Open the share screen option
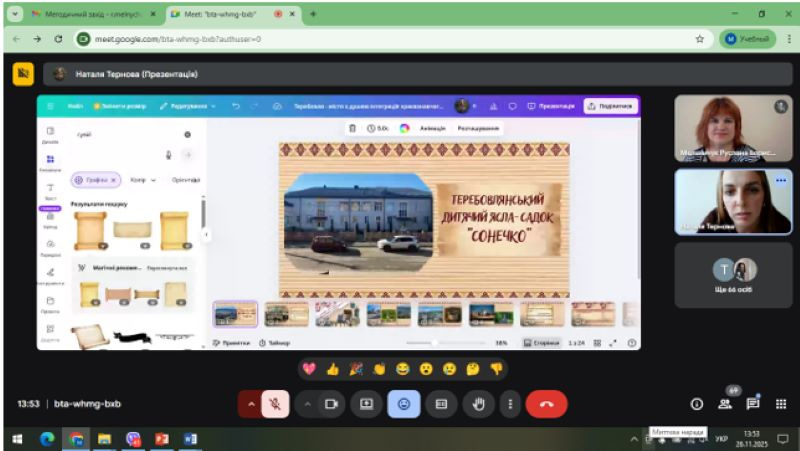The height and width of the screenshot is (451, 800). click(x=367, y=404)
